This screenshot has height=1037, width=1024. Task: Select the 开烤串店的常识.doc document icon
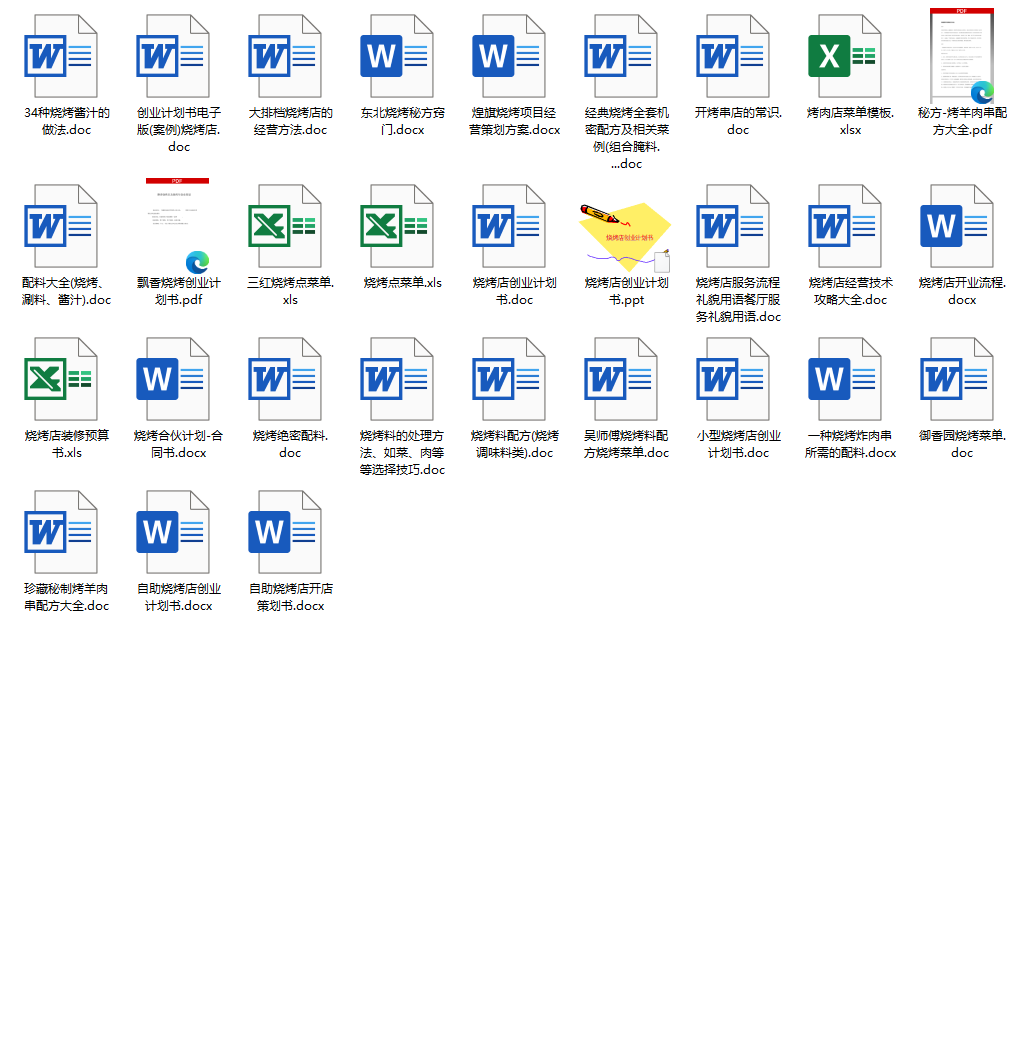(733, 56)
